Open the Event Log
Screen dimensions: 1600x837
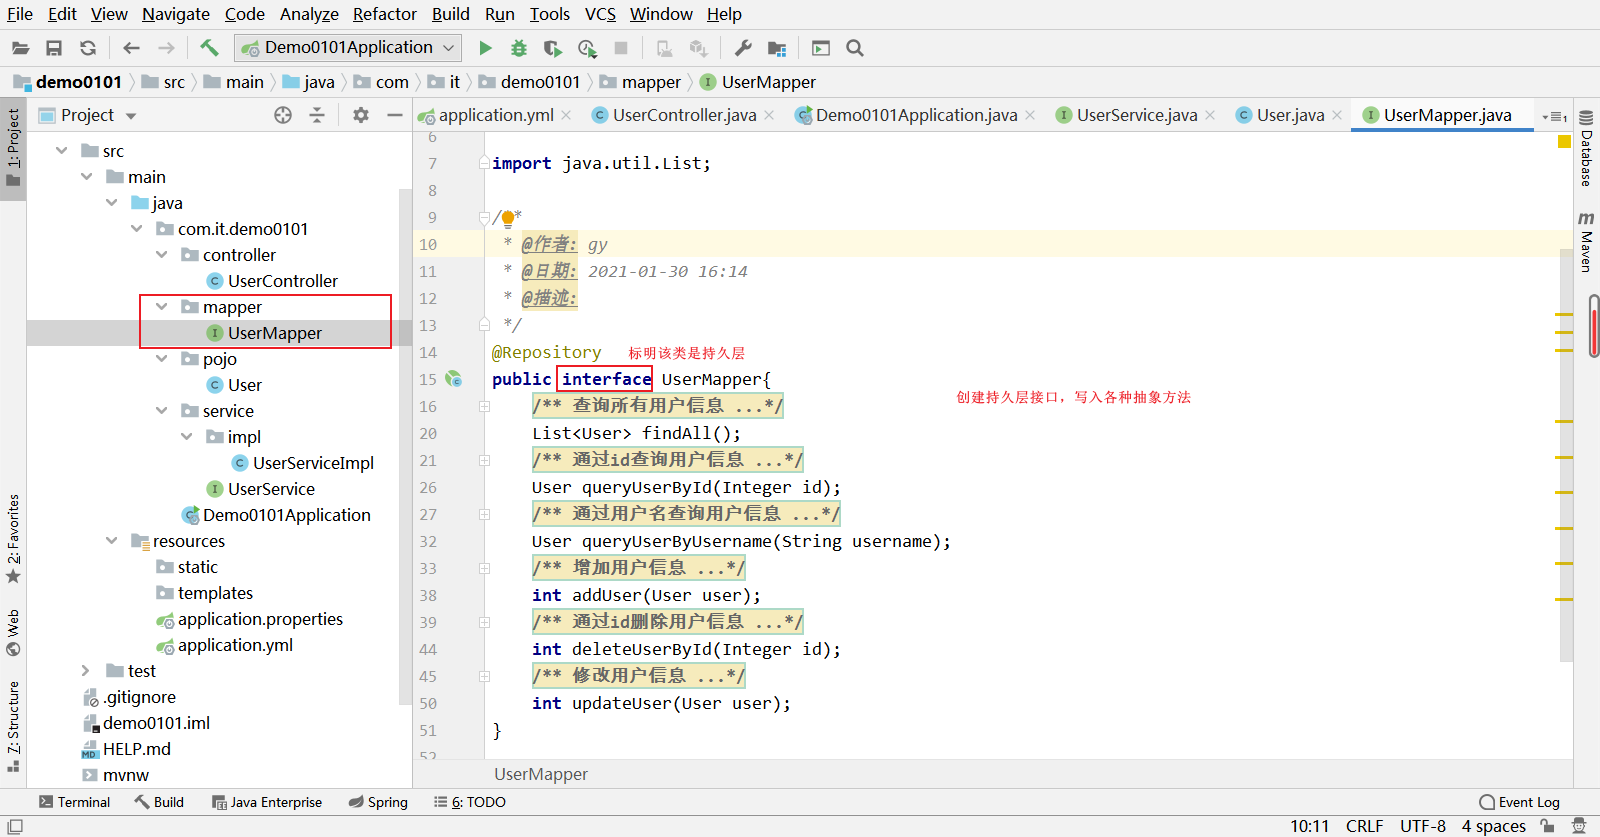1520,802
